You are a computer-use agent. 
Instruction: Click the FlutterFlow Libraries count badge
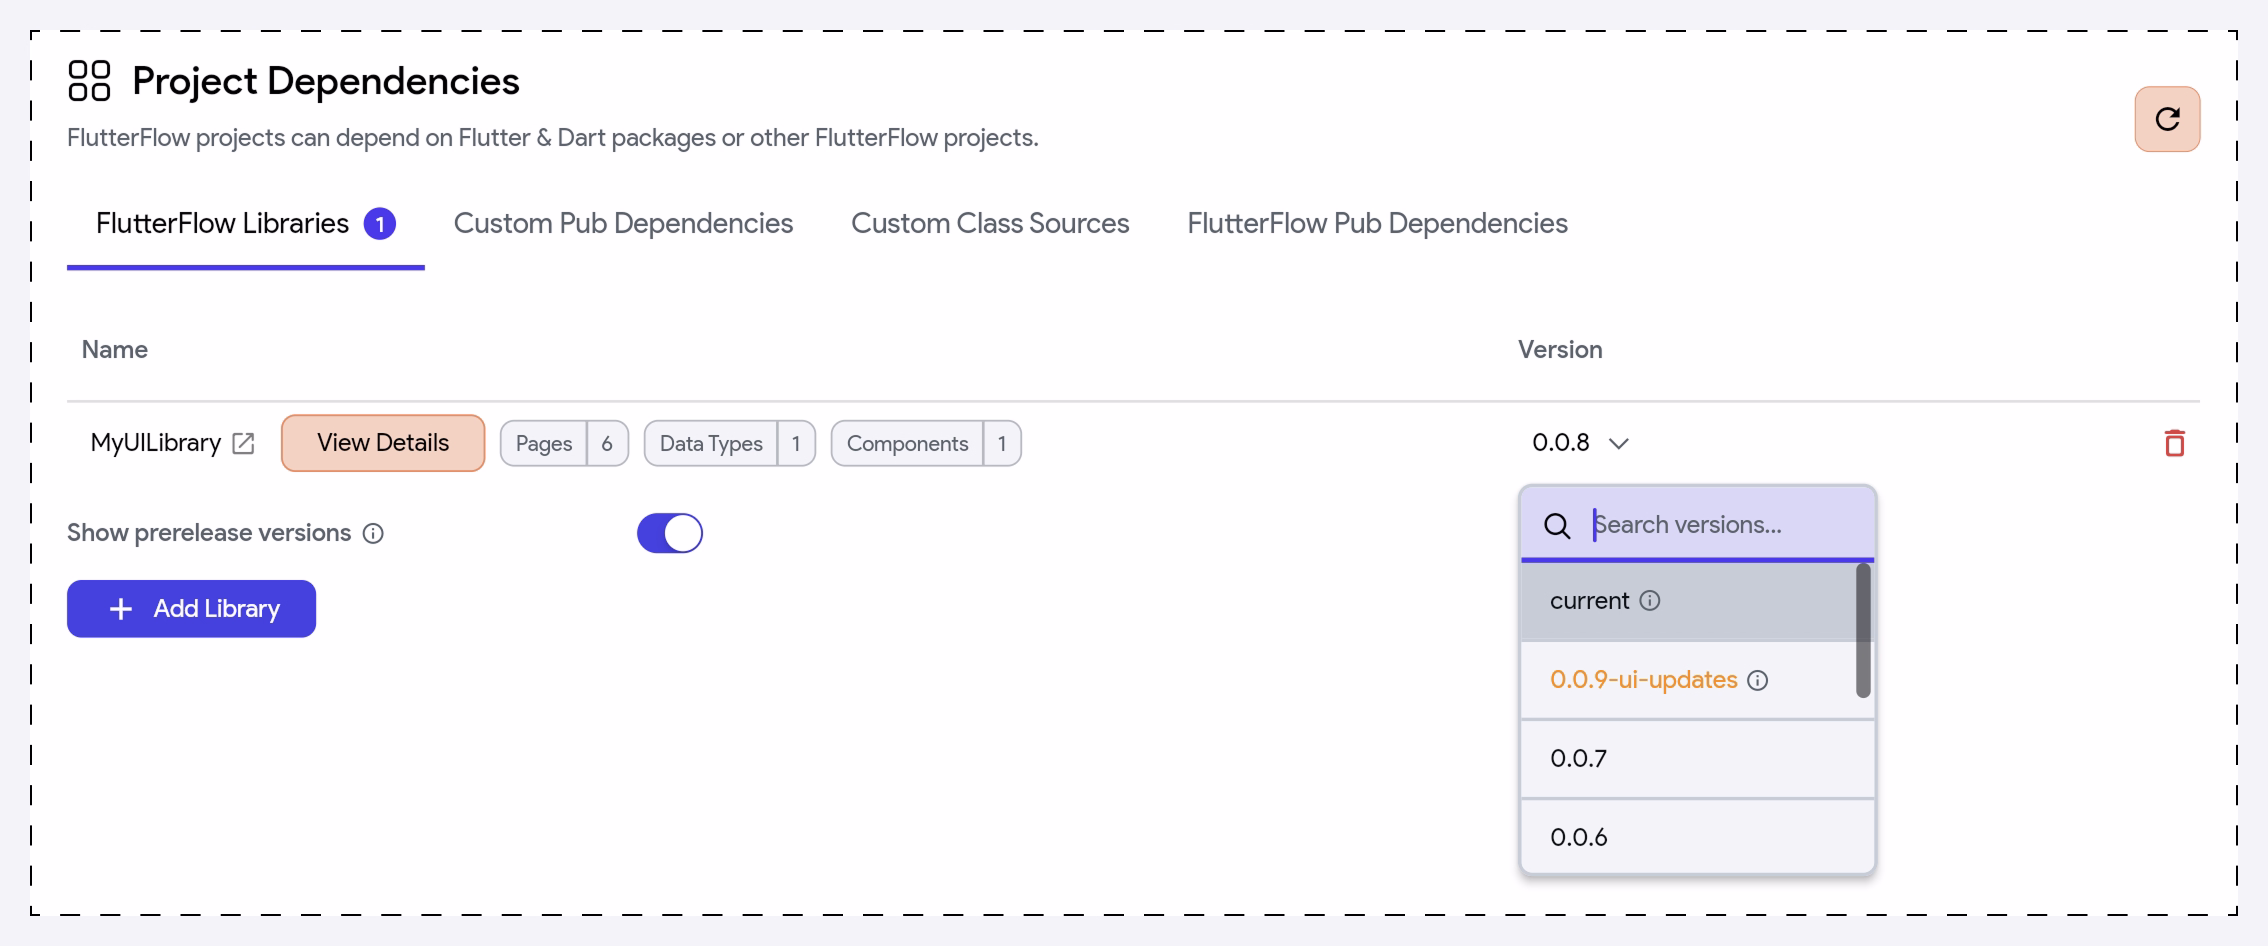pyautogui.click(x=380, y=224)
